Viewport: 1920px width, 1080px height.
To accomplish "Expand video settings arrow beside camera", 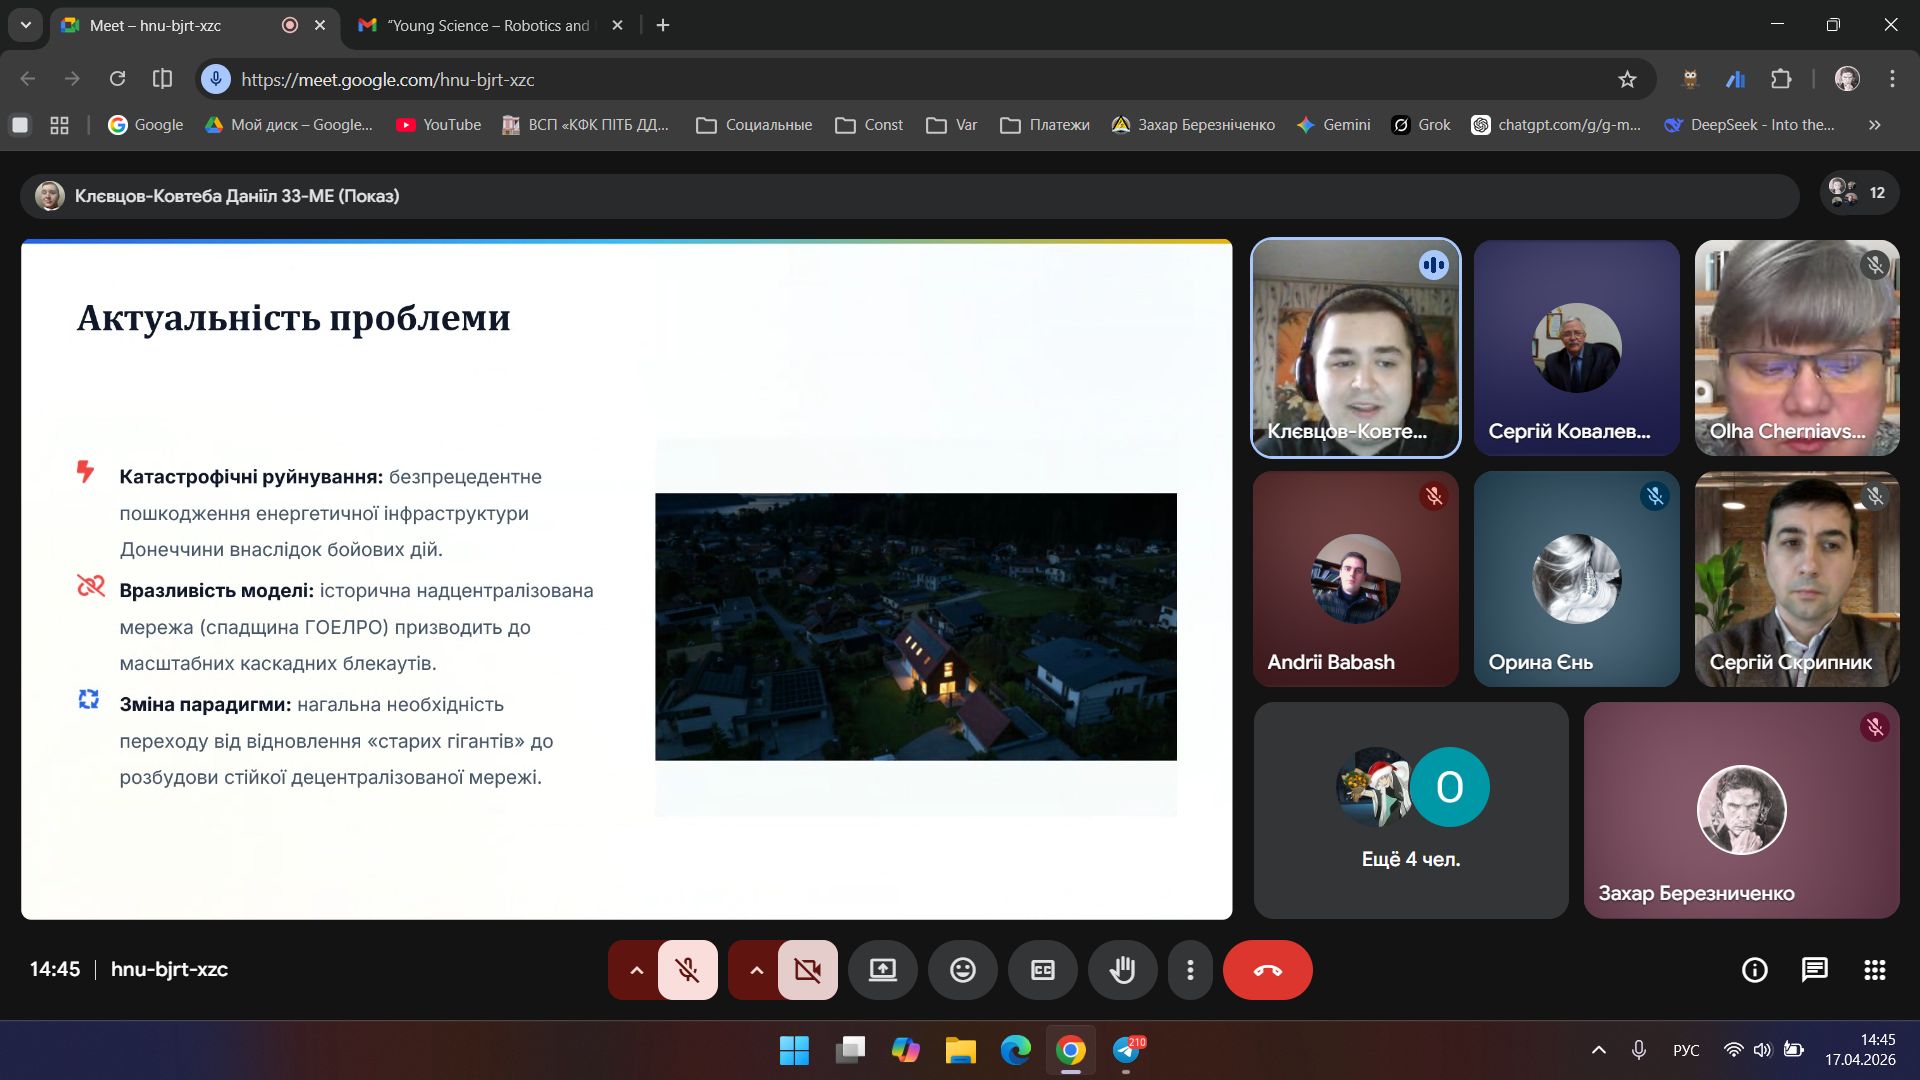I will pos(756,970).
